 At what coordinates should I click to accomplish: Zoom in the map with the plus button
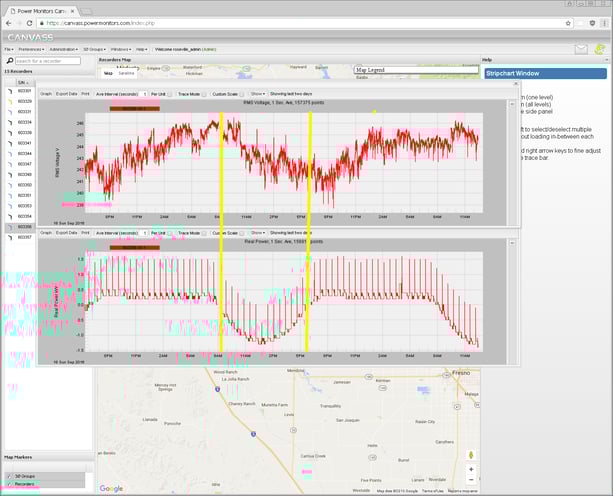[471, 469]
